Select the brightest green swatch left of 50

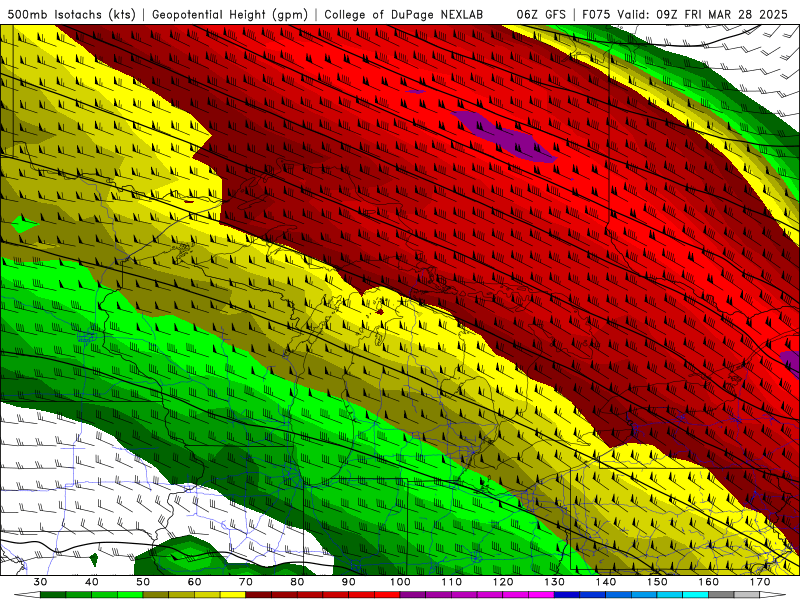(x=130, y=595)
